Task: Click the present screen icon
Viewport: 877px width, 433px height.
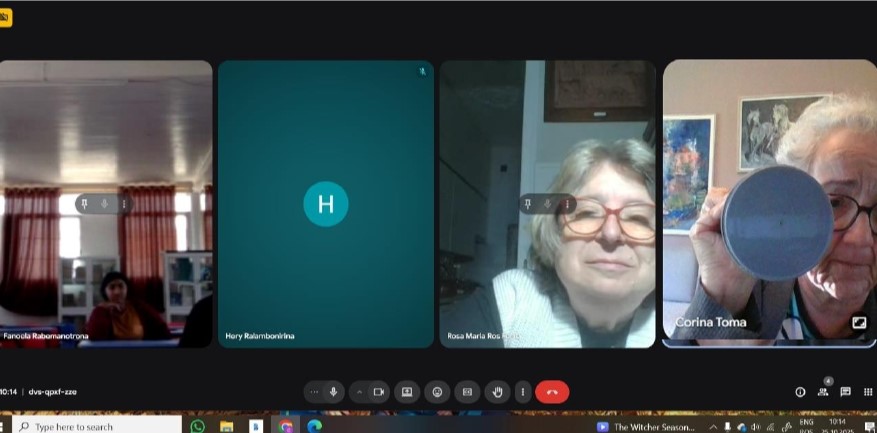Action: point(407,392)
